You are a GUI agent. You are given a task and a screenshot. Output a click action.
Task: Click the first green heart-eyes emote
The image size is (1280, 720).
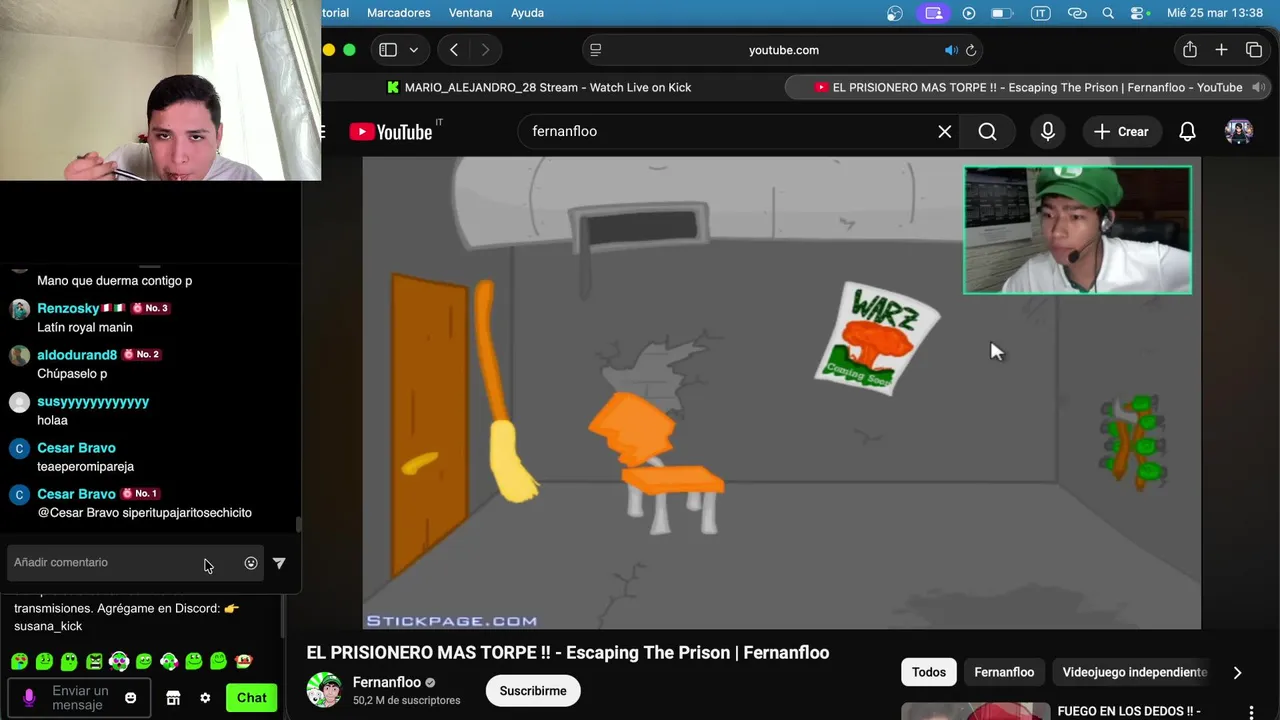(19, 661)
